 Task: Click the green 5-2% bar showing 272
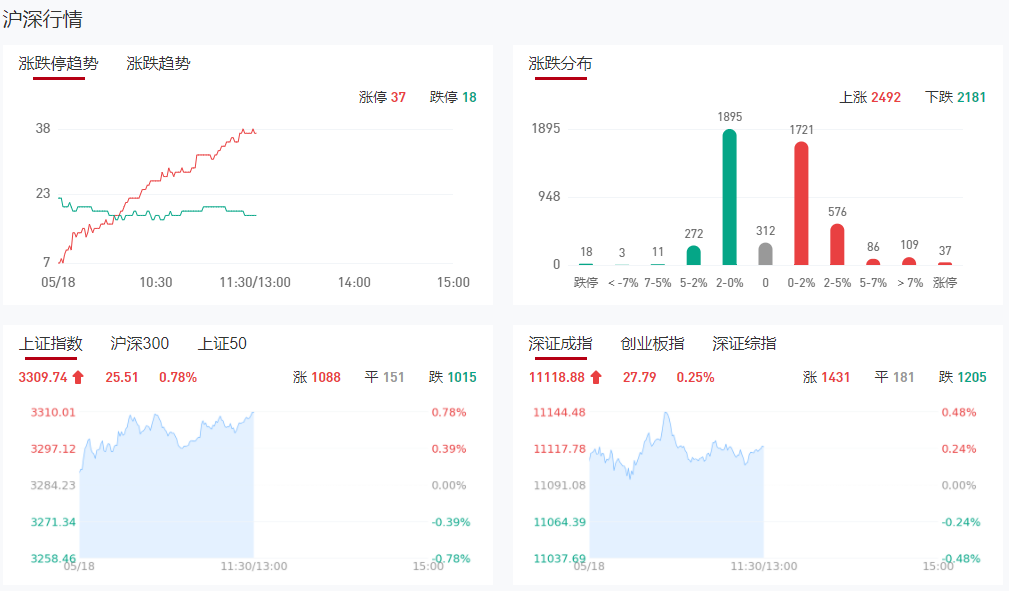pos(693,255)
